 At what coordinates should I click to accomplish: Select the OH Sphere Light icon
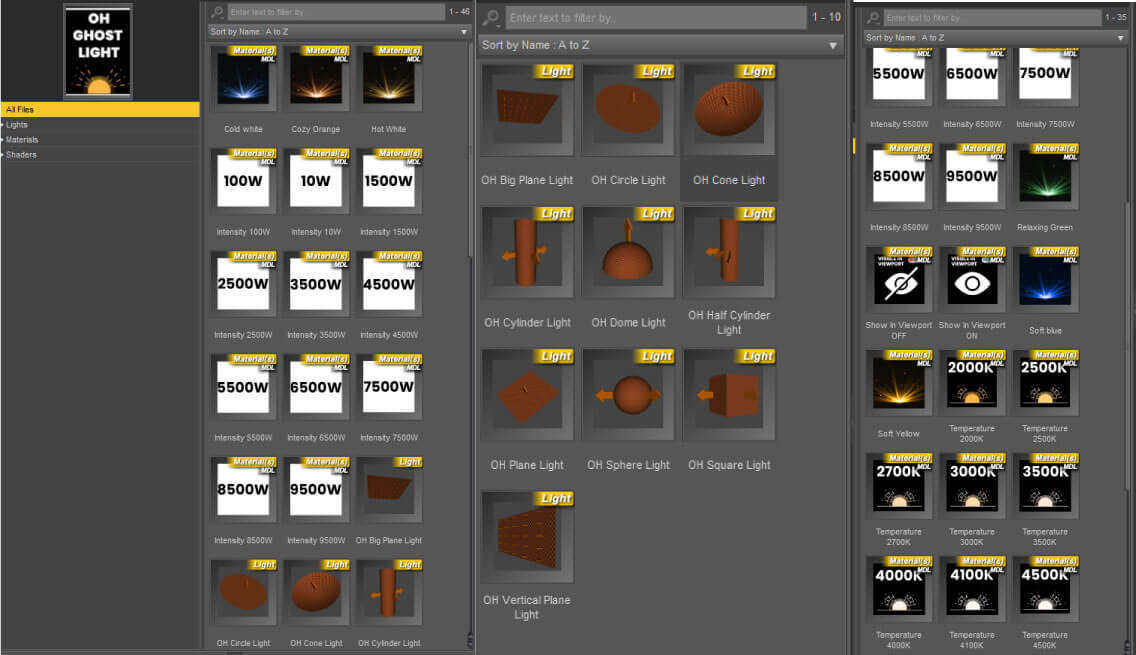[x=627, y=395]
